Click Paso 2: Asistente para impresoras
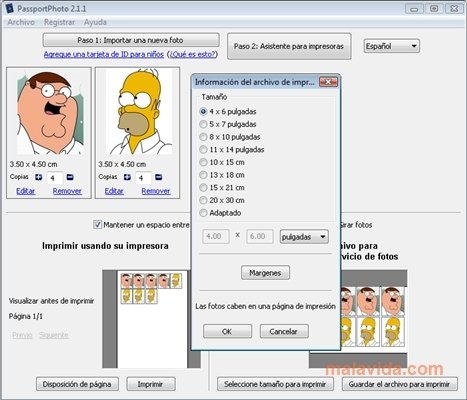The width and height of the screenshot is (467, 400). (x=289, y=46)
